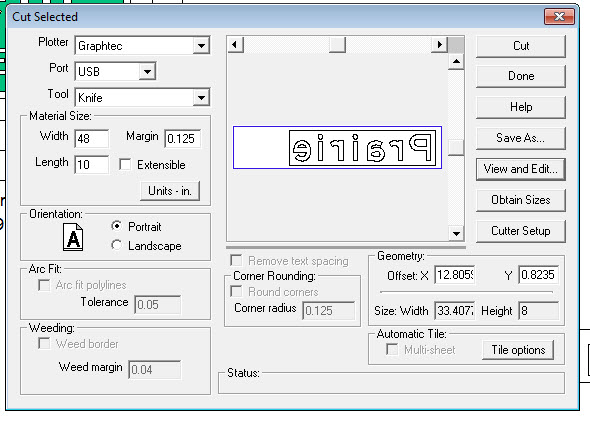The image size is (590, 425).
Task: Click the Material Width input field
Action: [92, 139]
